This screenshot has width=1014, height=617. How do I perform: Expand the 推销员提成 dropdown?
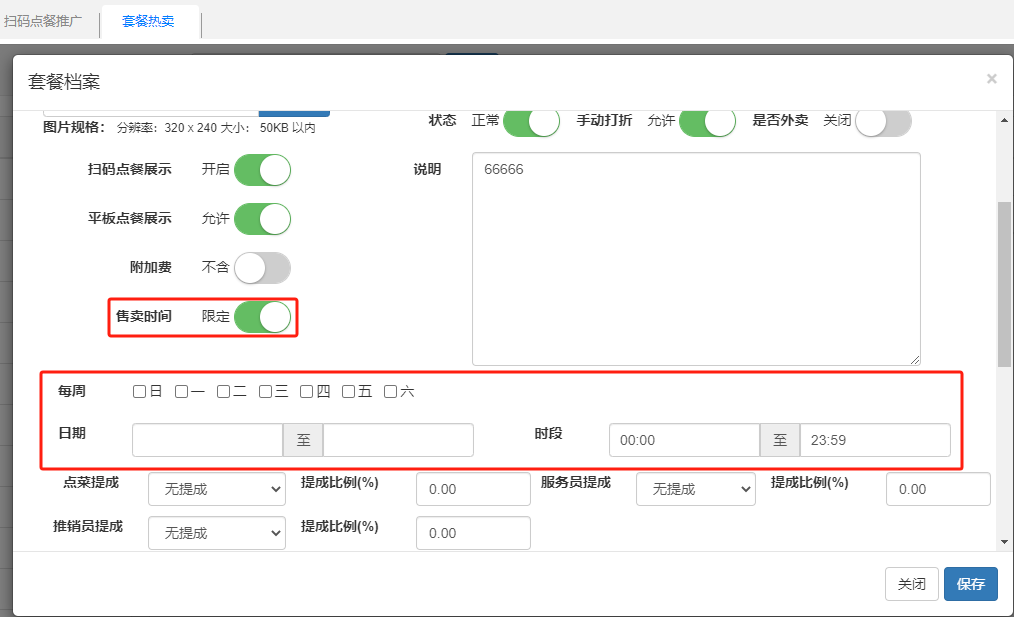pyautogui.click(x=217, y=533)
